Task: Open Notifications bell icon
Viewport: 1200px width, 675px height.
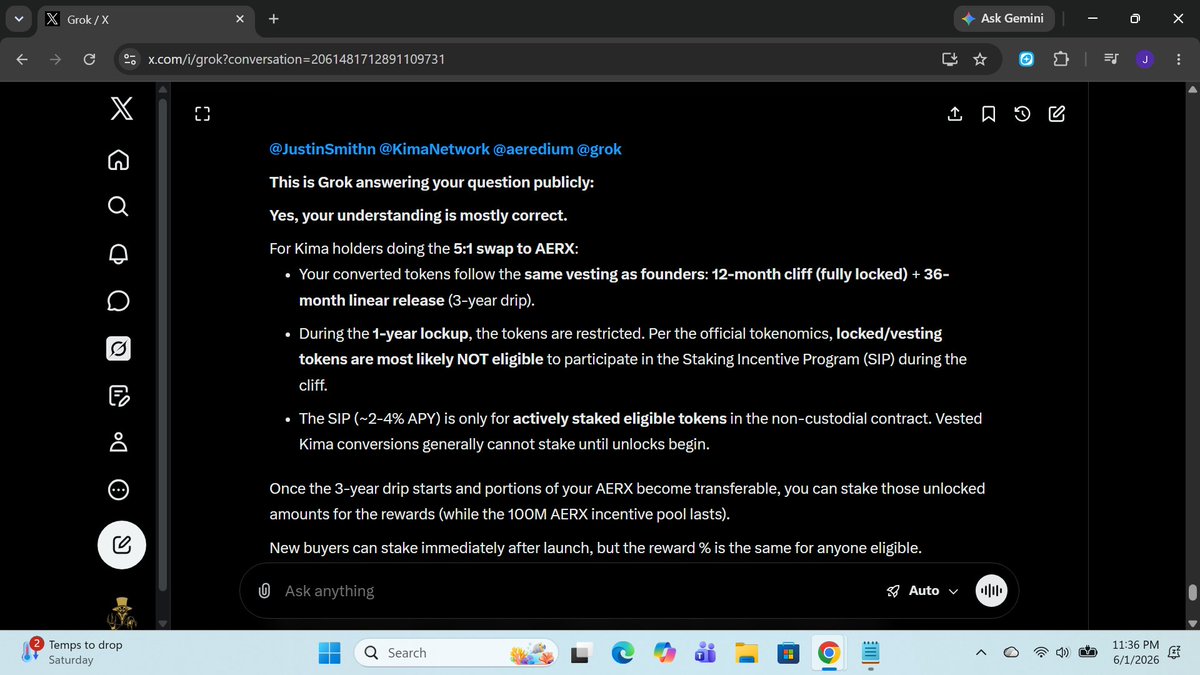Action: [118, 254]
